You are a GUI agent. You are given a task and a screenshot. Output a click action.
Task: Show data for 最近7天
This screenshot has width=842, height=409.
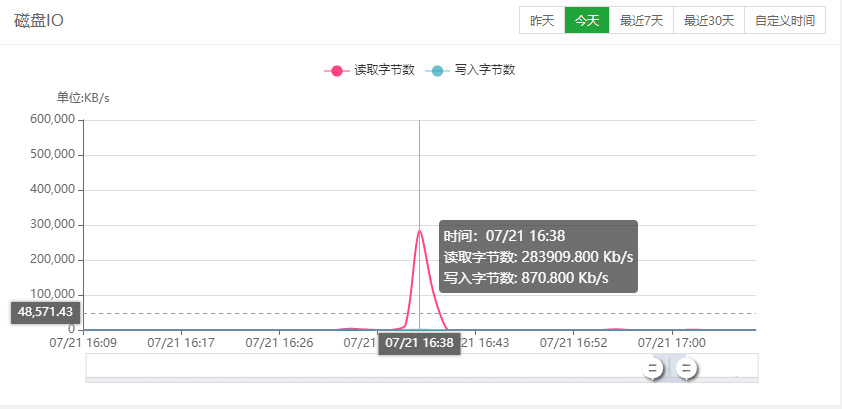[641, 21]
